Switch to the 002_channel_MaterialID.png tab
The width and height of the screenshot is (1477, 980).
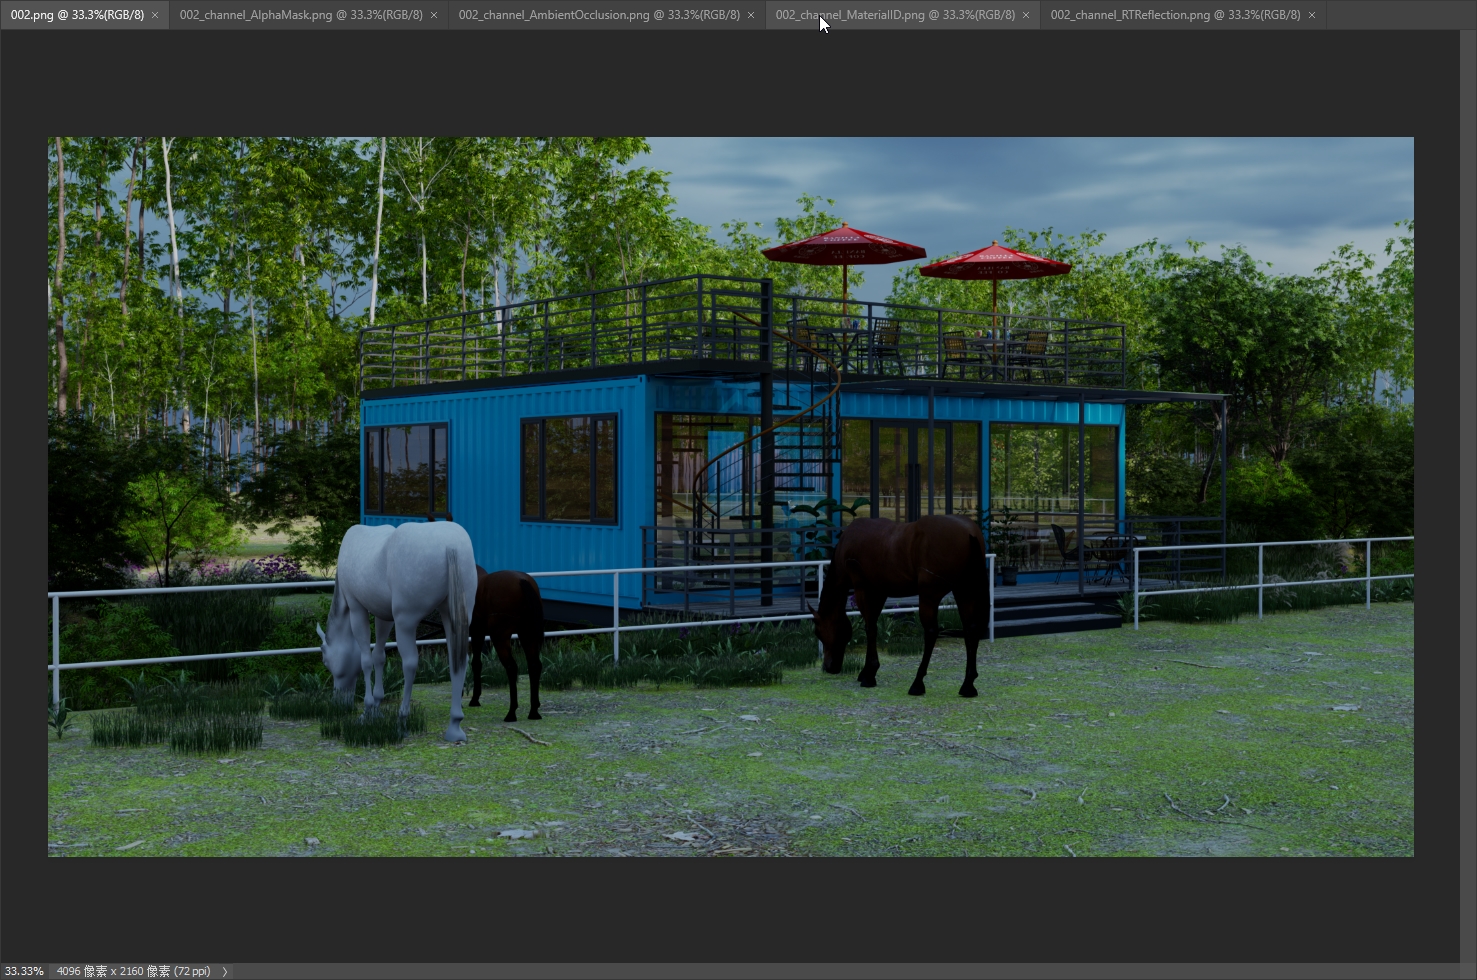coord(895,15)
